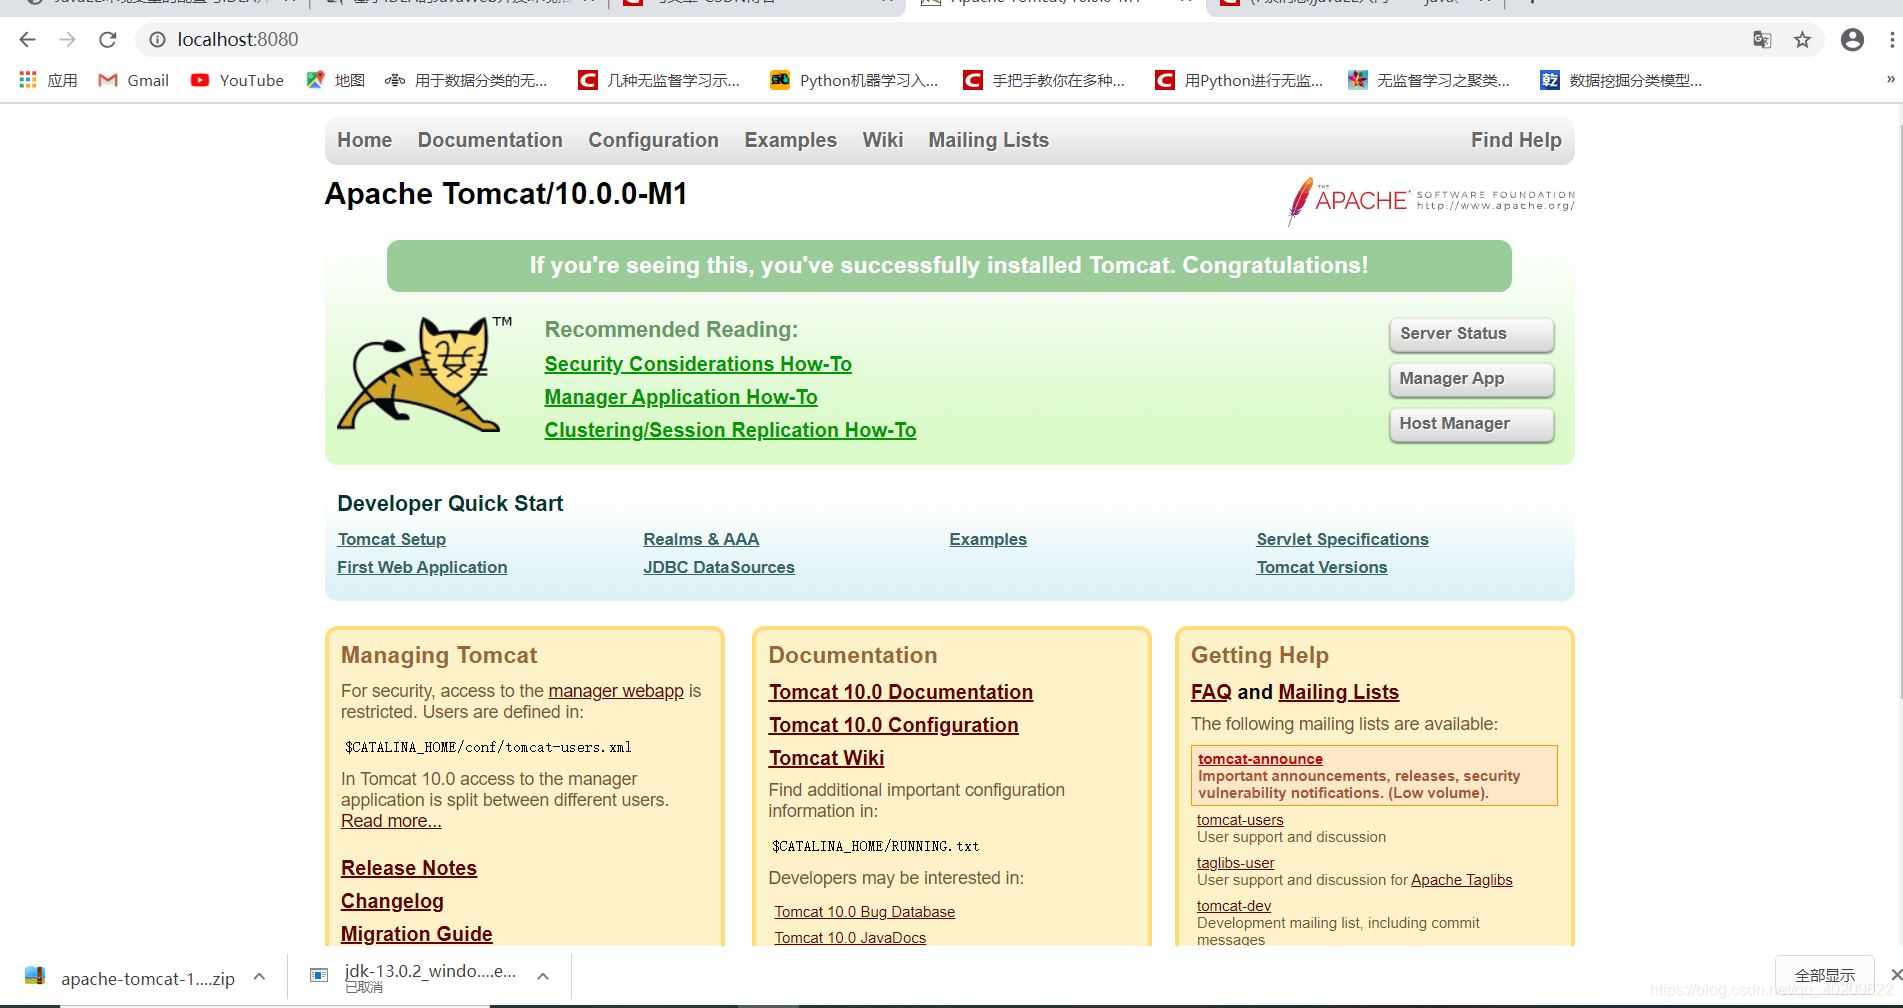This screenshot has height=1008, width=1903.
Task: View site information icon in address bar
Action: 157,40
